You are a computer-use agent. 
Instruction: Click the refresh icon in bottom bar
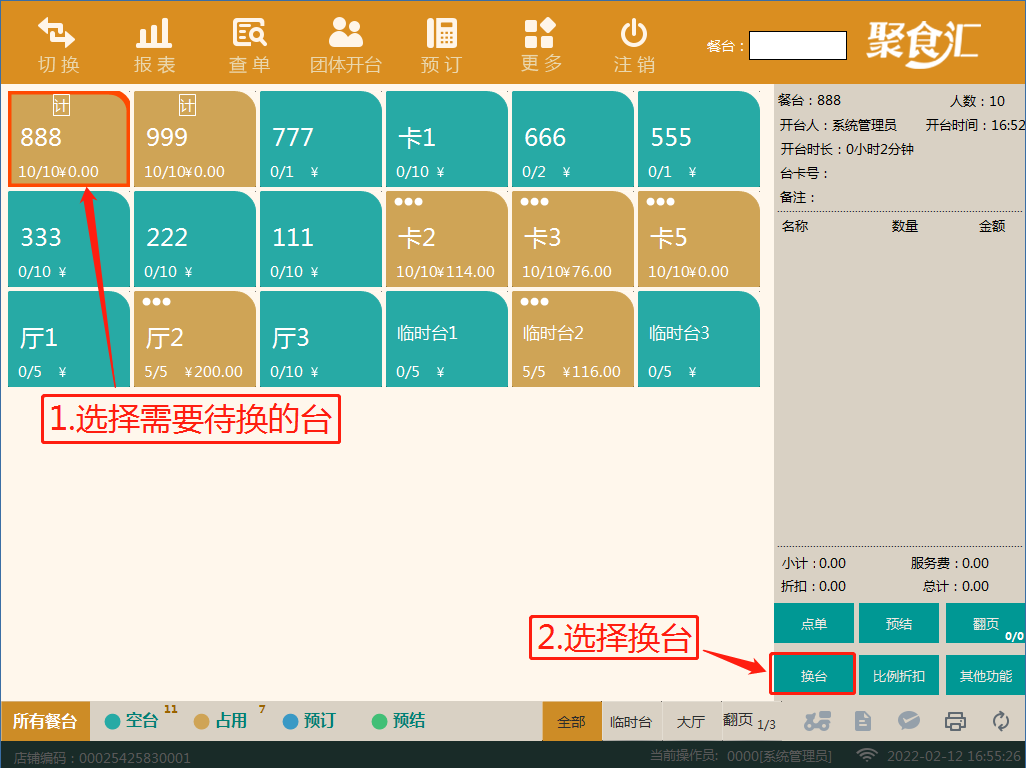click(x=1001, y=721)
